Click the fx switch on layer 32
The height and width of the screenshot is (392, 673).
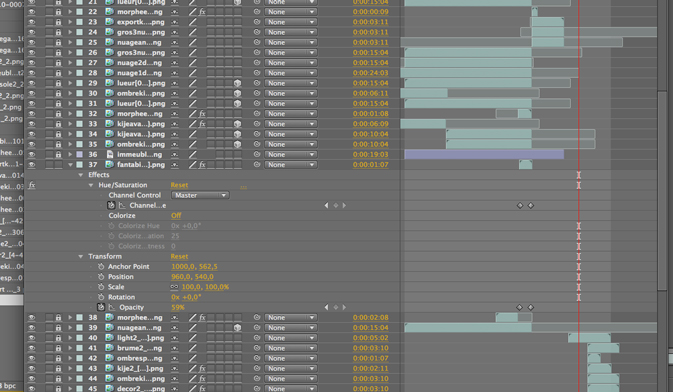pyautogui.click(x=202, y=114)
